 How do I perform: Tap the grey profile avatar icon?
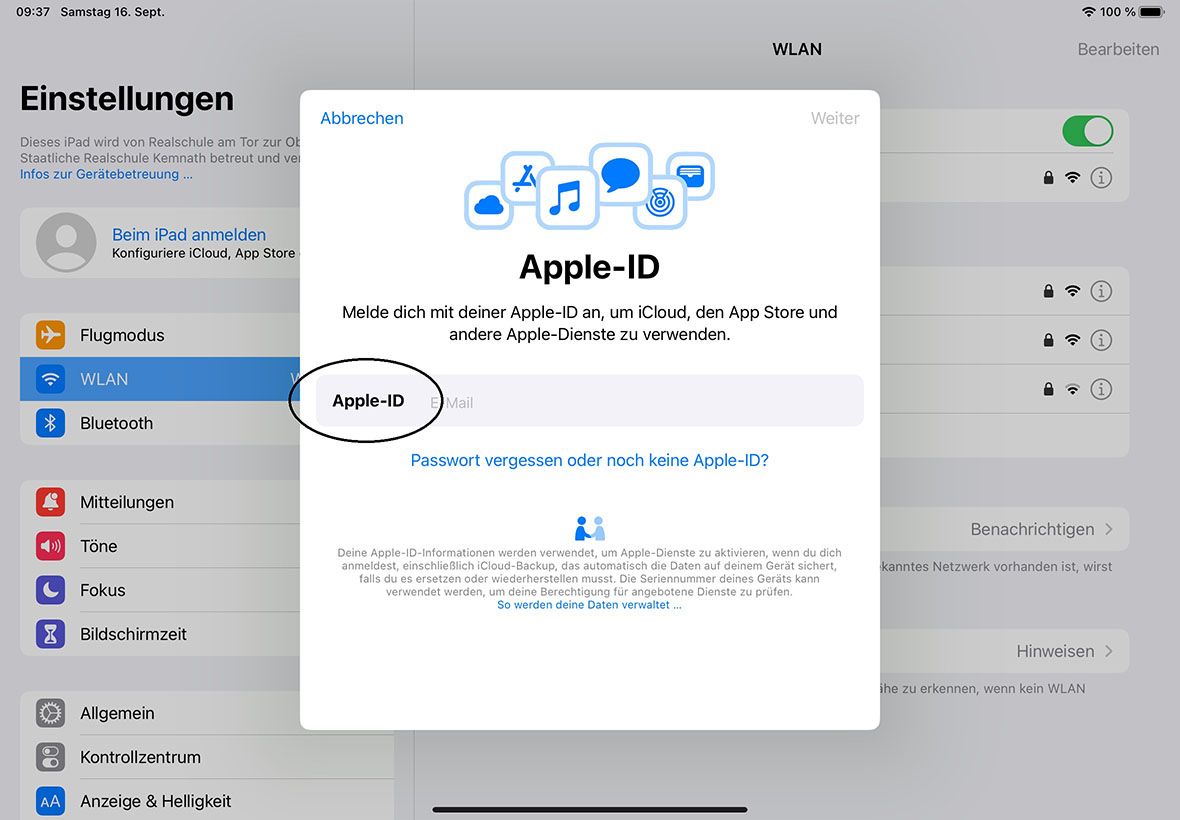pyautogui.click(x=66, y=242)
